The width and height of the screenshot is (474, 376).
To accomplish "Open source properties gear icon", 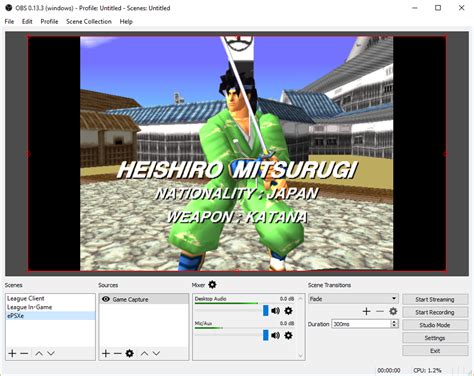I will (130, 353).
